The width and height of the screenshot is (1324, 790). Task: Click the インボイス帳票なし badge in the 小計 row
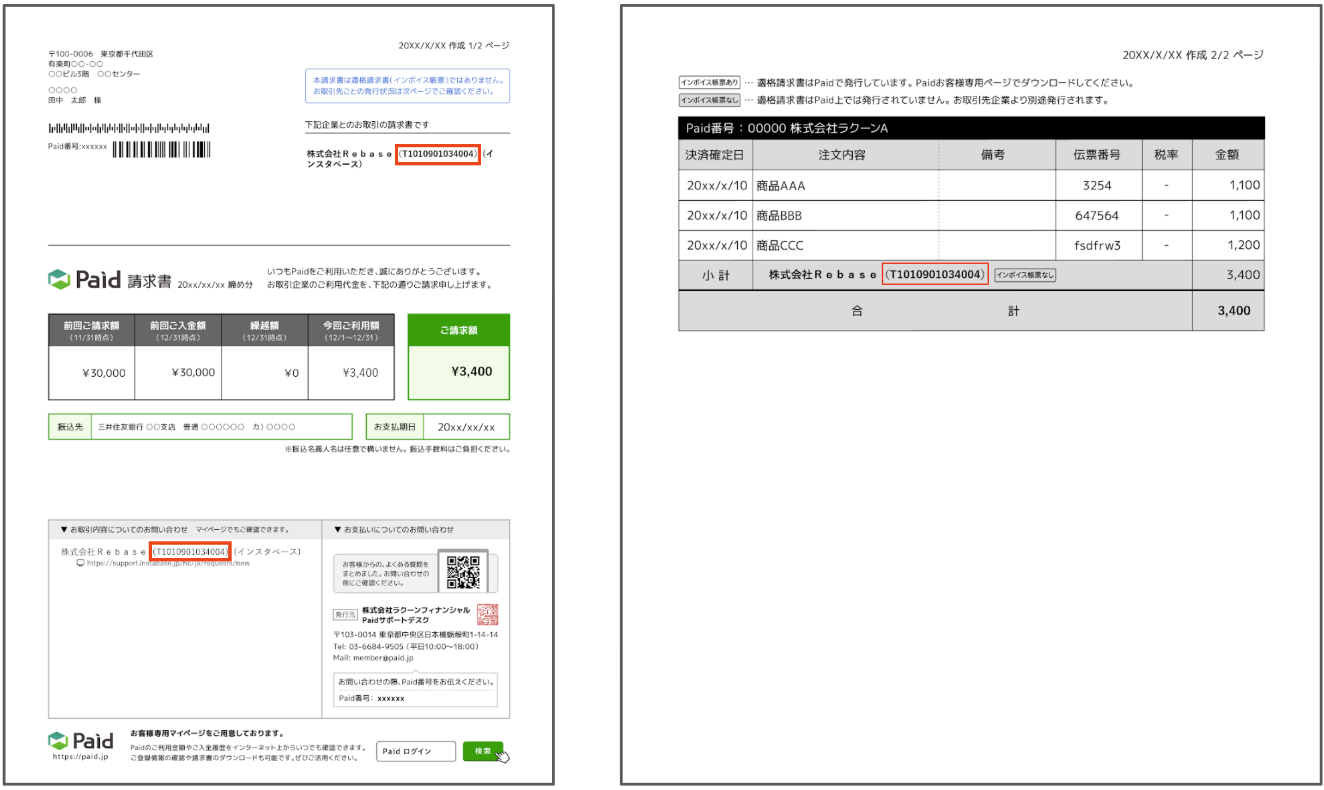click(x=1025, y=274)
